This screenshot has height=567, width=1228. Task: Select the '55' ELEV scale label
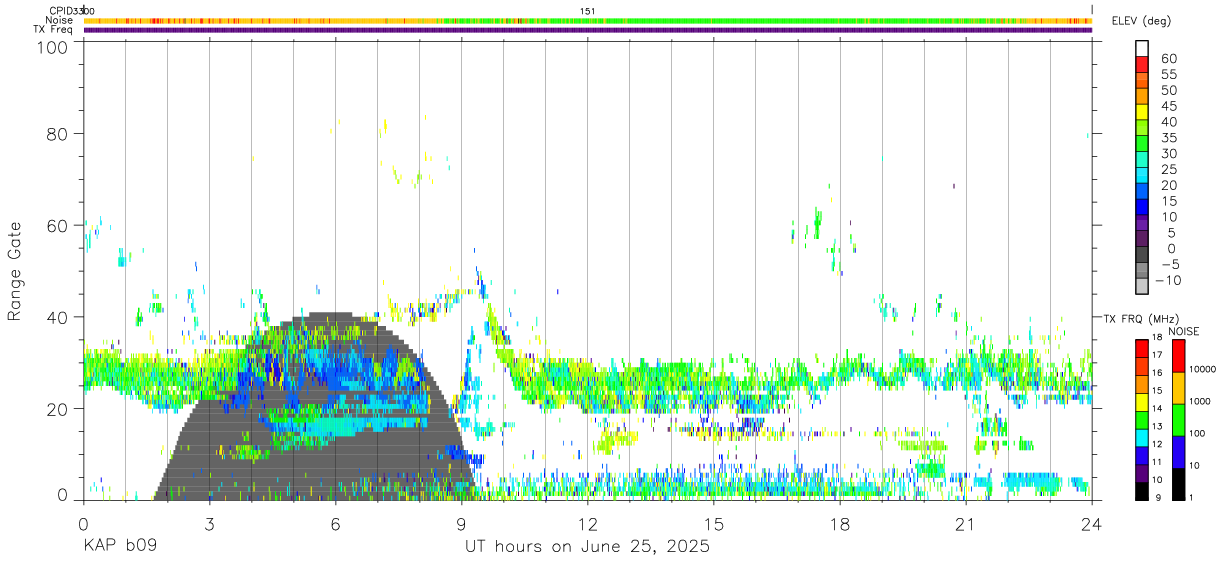point(1169,75)
